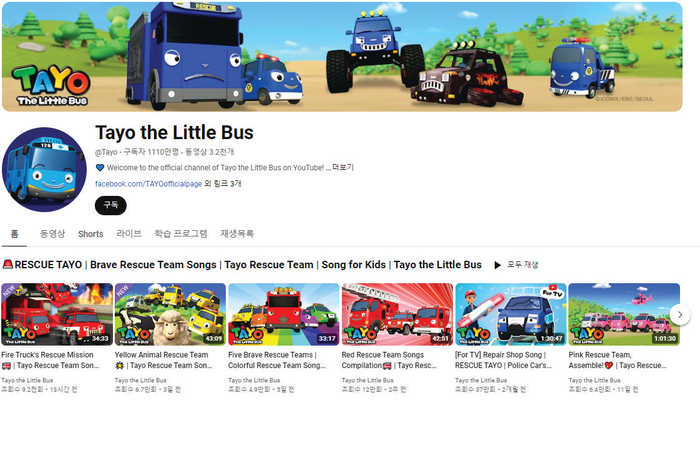Image resolution: width=700 pixels, height=466 pixels.
Task: Play all videos via 모두 재생
Action: coord(522,265)
